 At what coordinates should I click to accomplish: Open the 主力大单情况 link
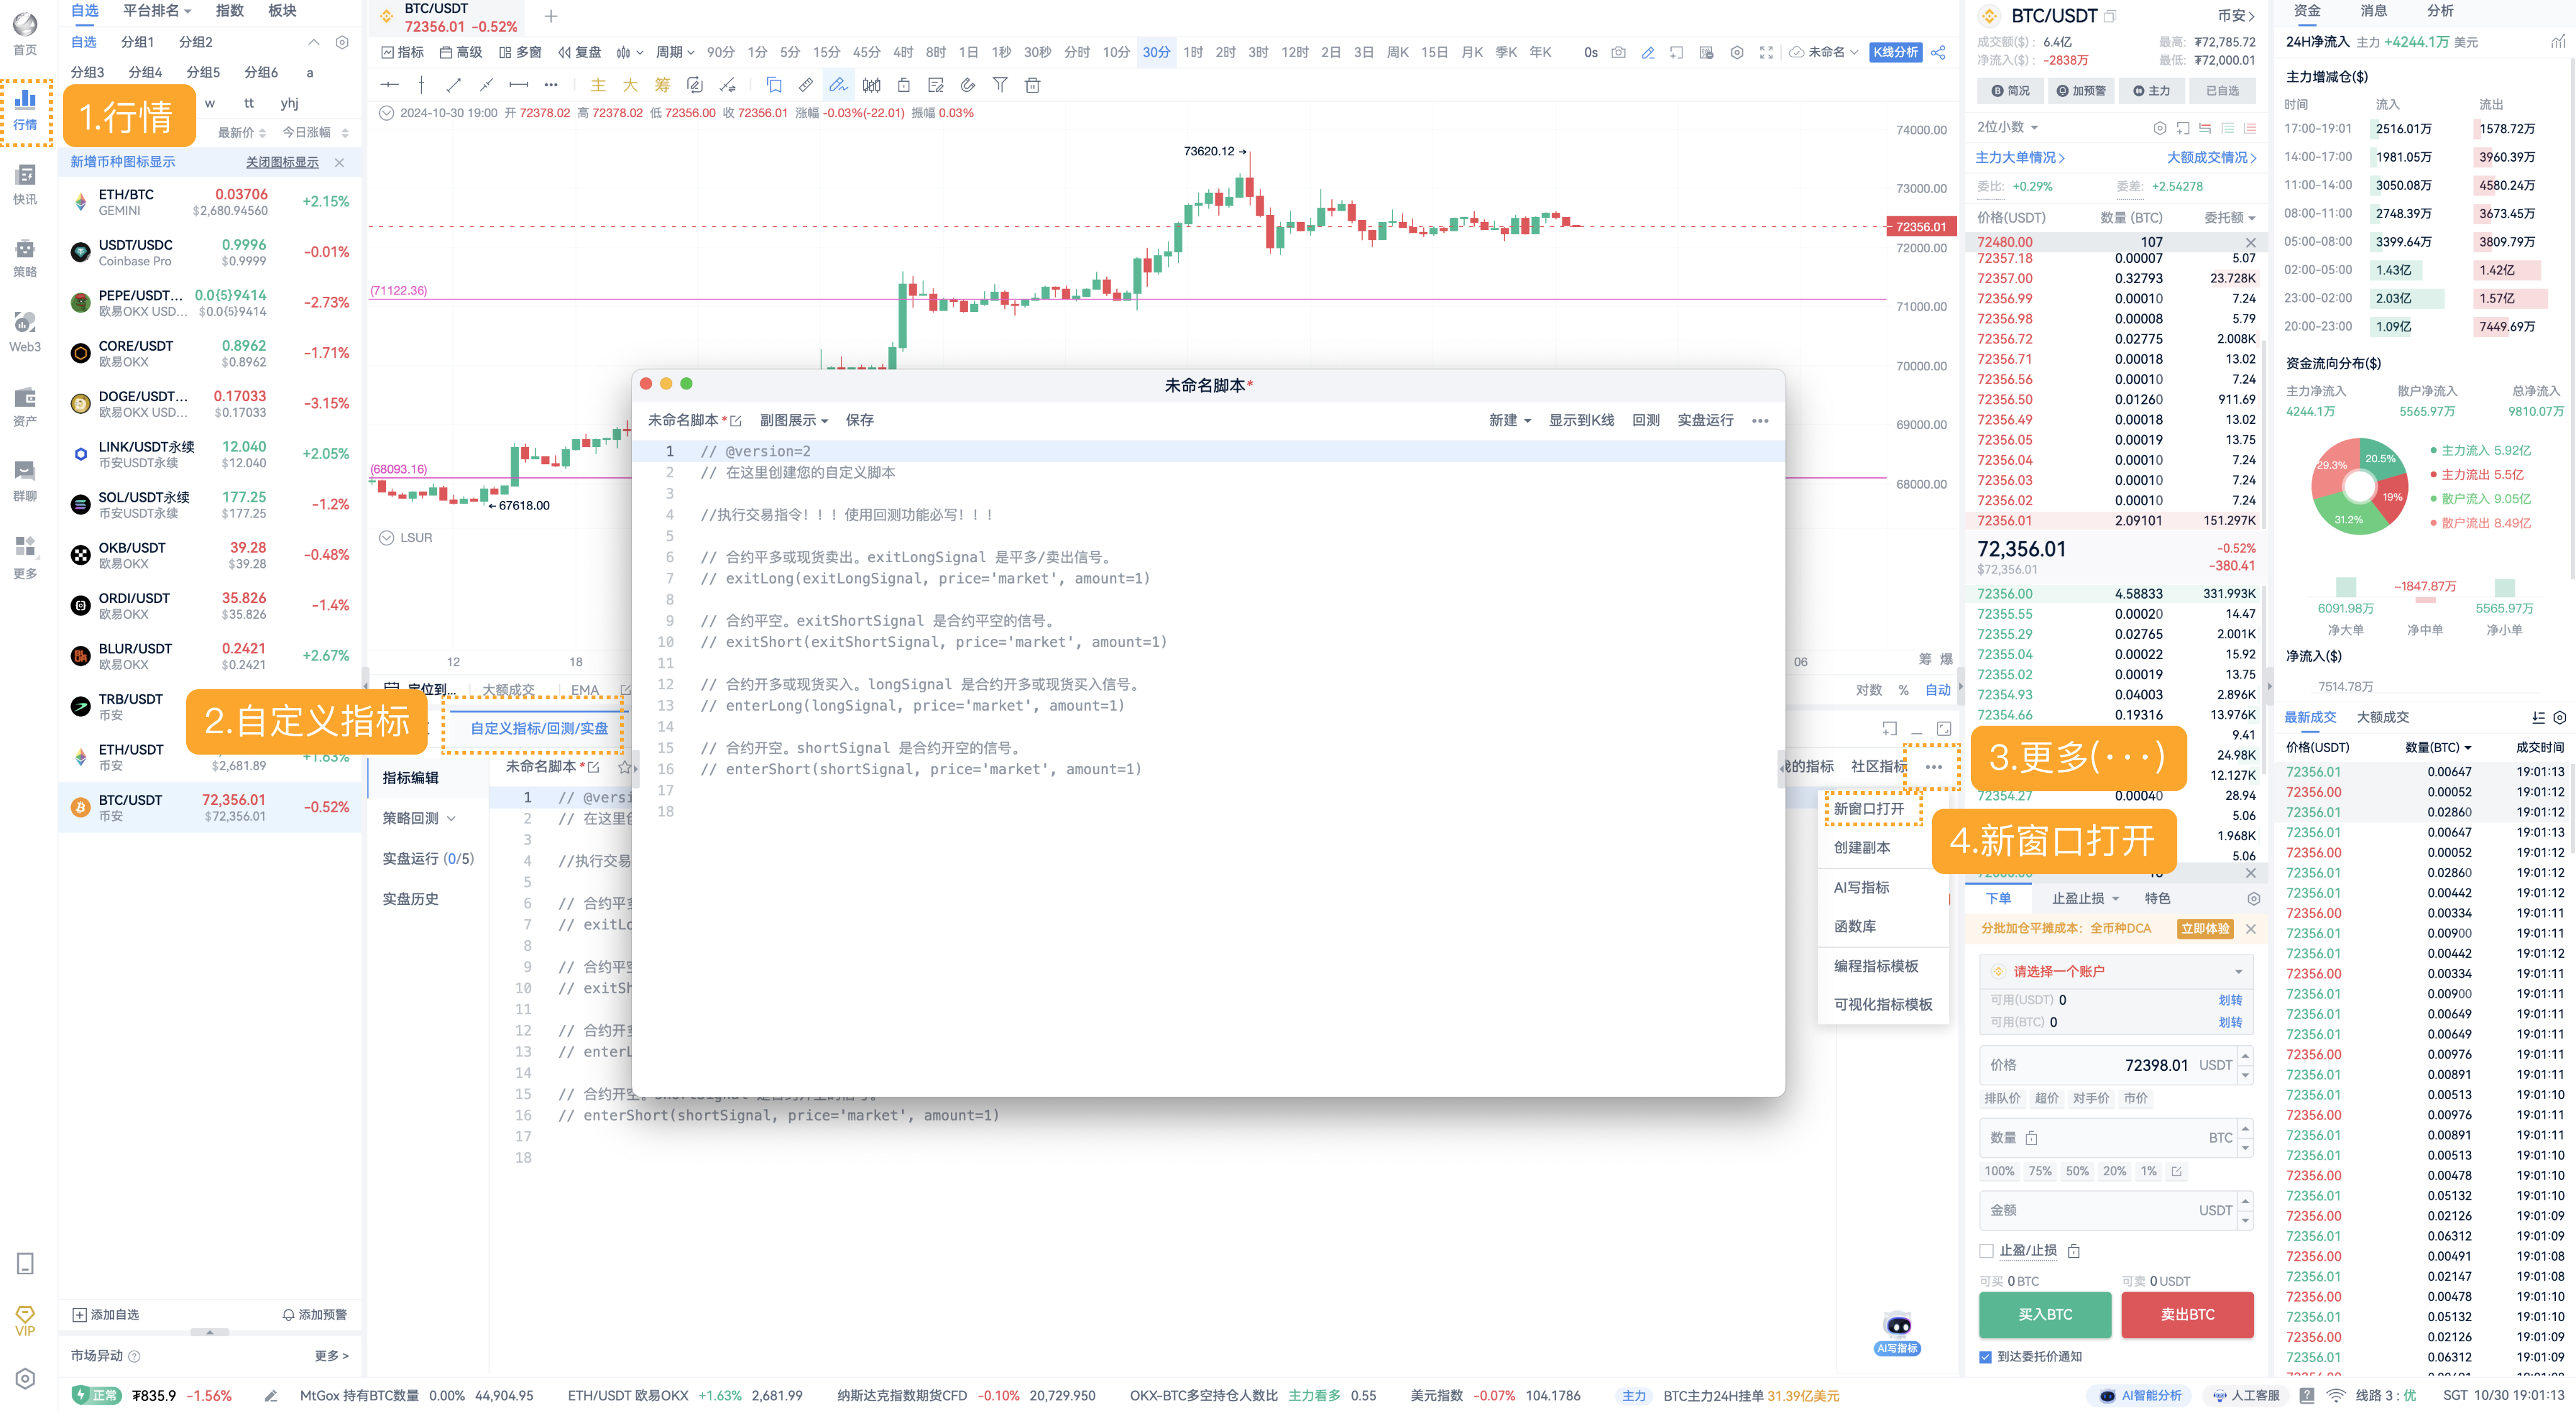click(x=2019, y=158)
